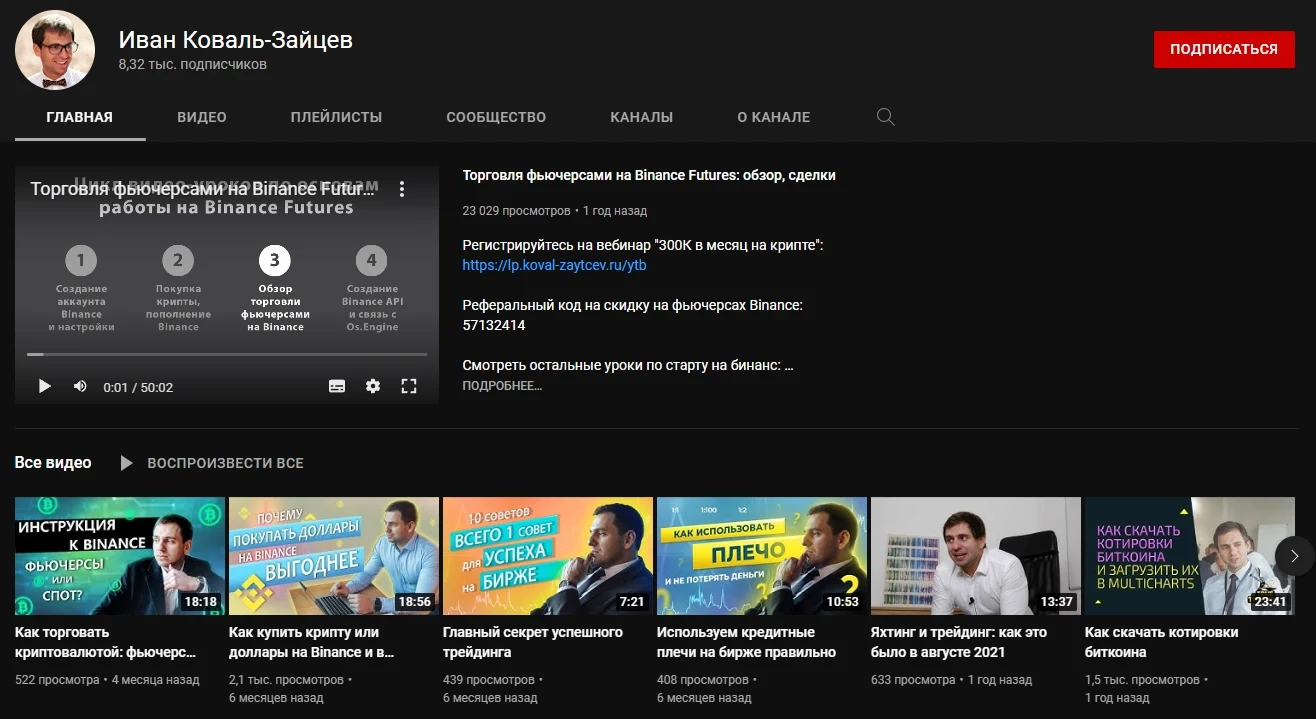Seek on the featured video progress bar
Viewport: 1316px width, 719px height.
pyautogui.click(x=227, y=354)
